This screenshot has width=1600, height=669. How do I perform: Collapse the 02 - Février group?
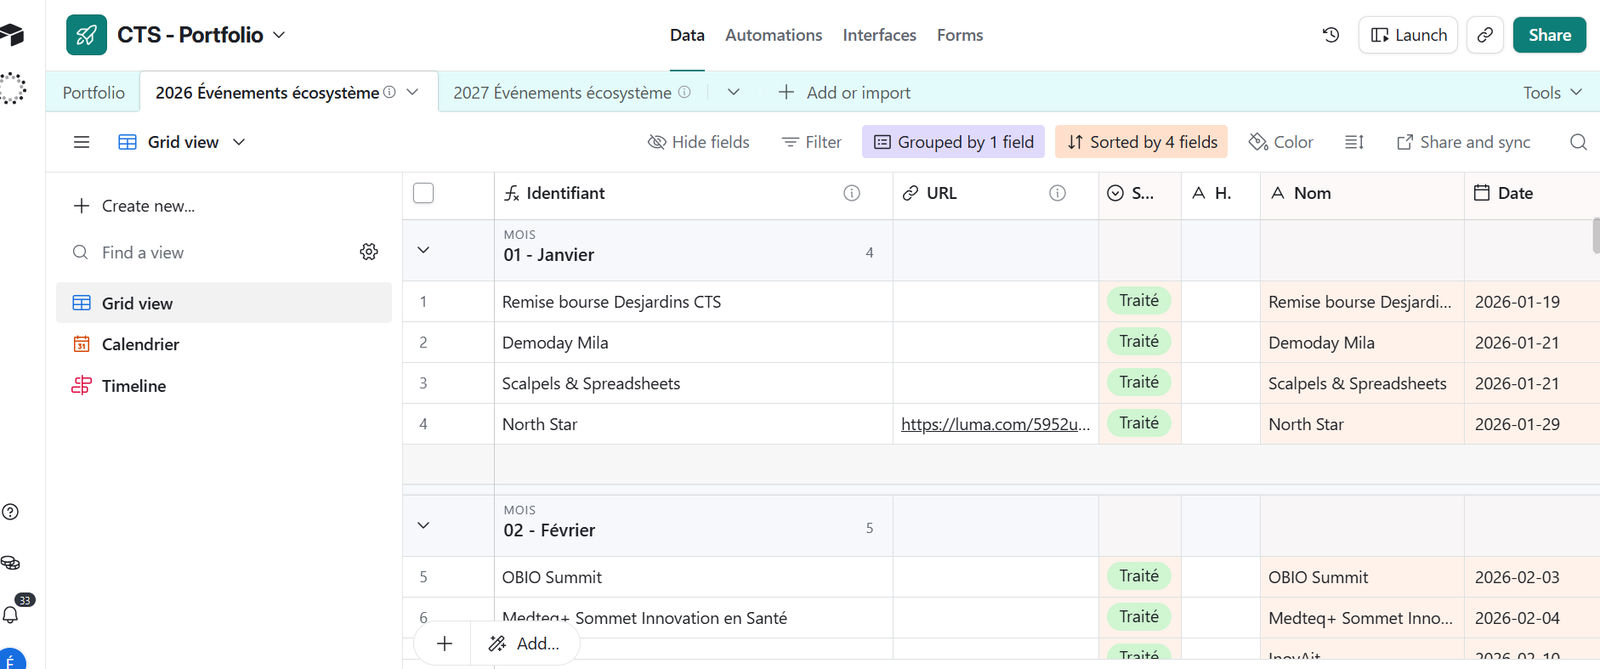tap(423, 525)
